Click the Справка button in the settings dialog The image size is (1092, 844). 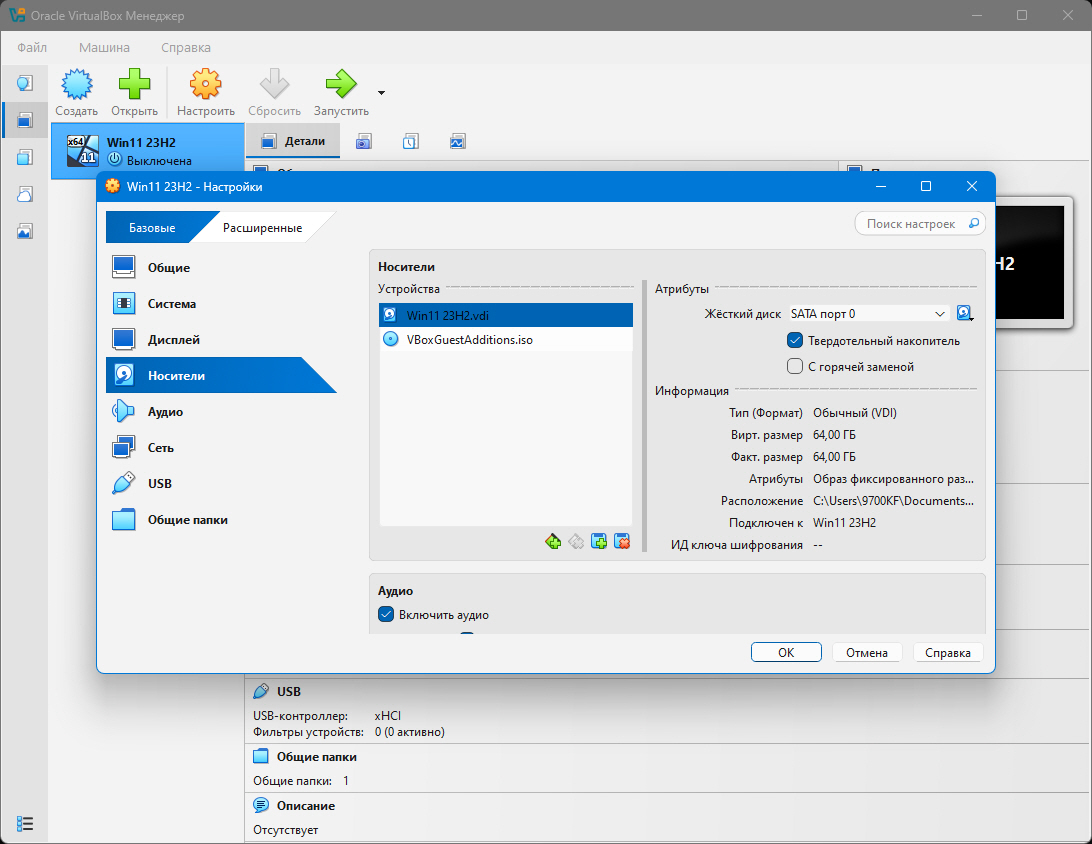point(948,652)
